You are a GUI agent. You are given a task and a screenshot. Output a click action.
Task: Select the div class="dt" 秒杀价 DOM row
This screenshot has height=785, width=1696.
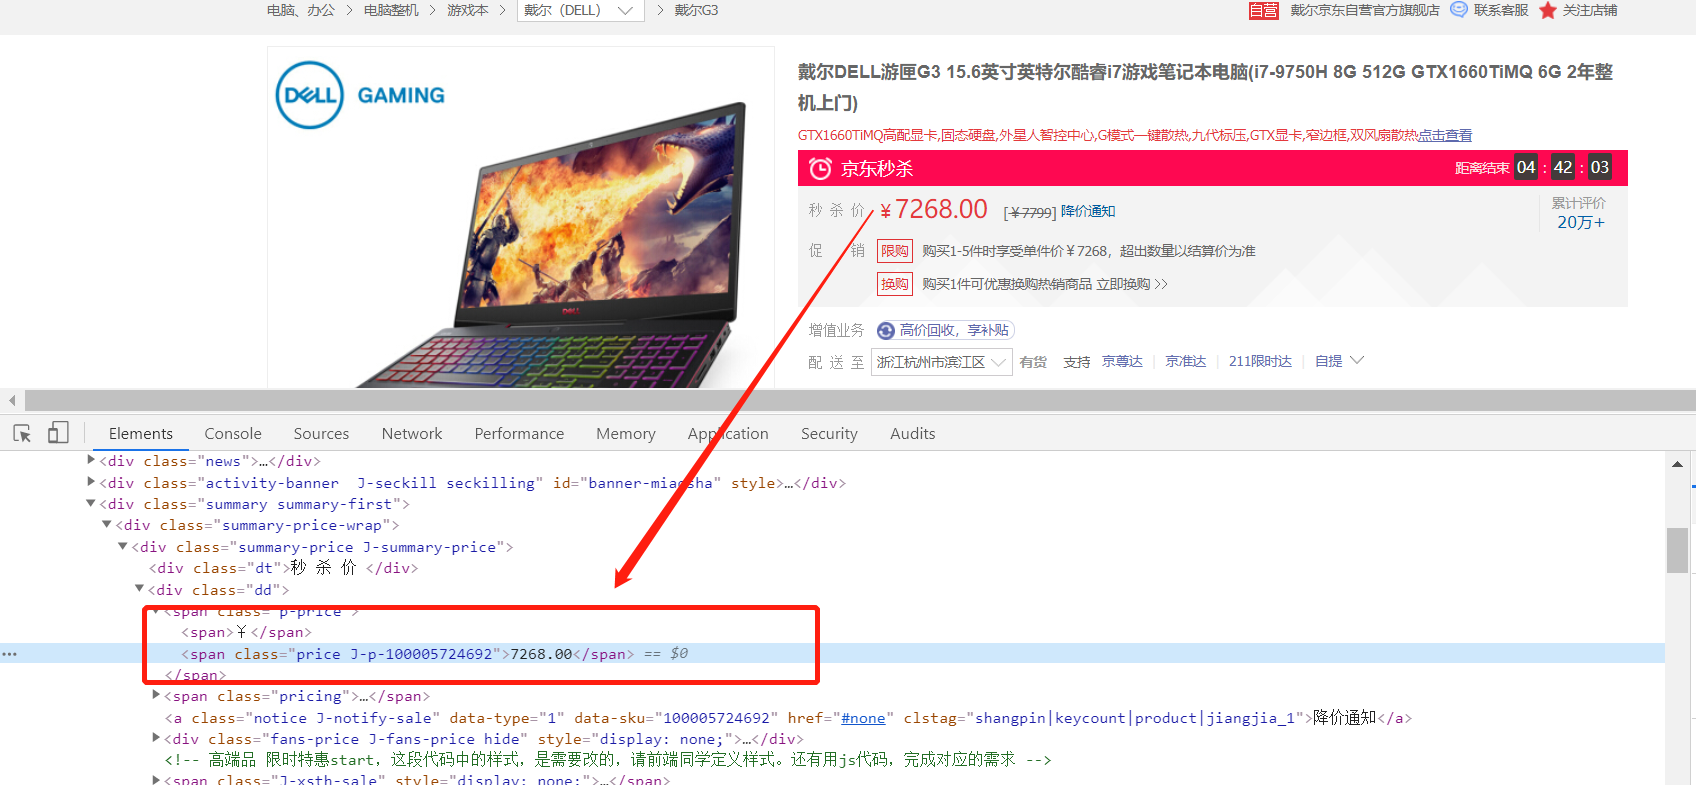(x=283, y=568)
